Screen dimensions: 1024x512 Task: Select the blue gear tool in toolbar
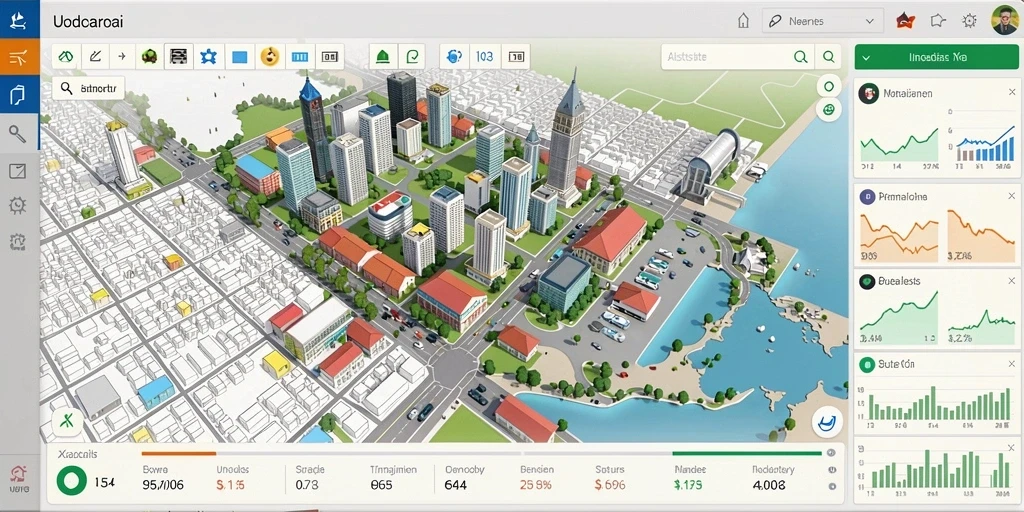point(208,57)
